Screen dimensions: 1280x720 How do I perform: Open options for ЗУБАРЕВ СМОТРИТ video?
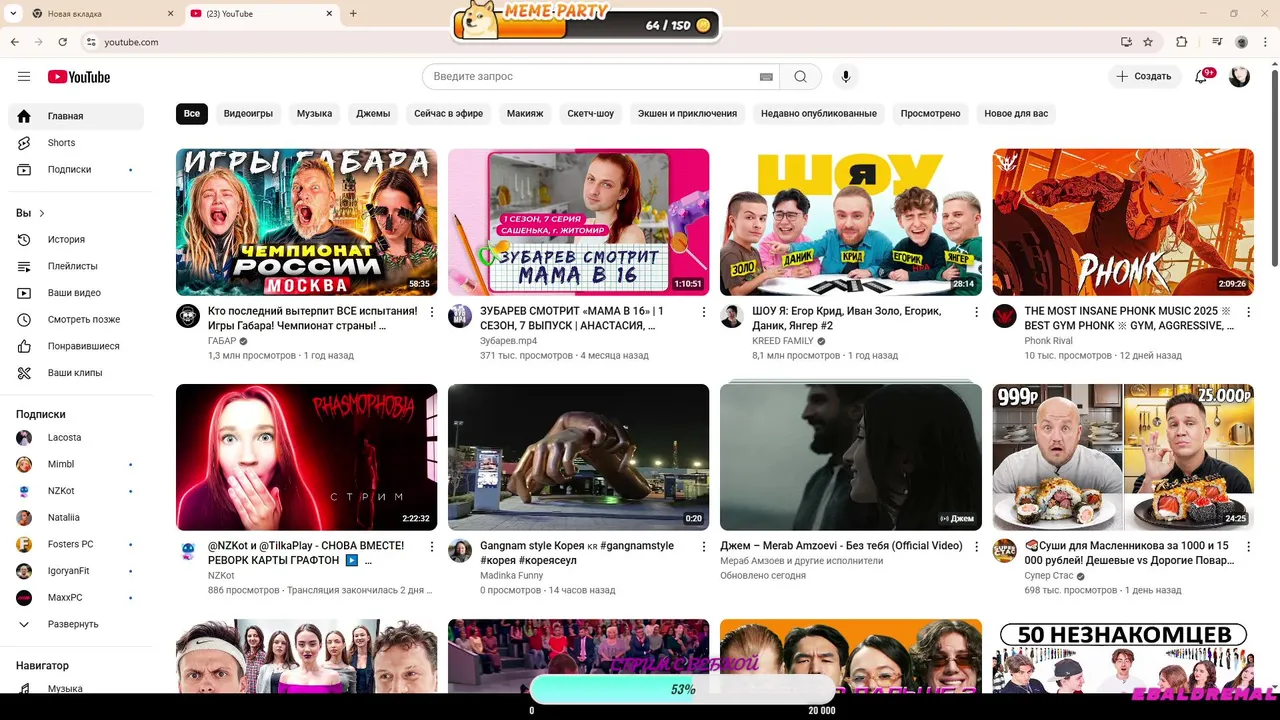click(x=704, y=313)
